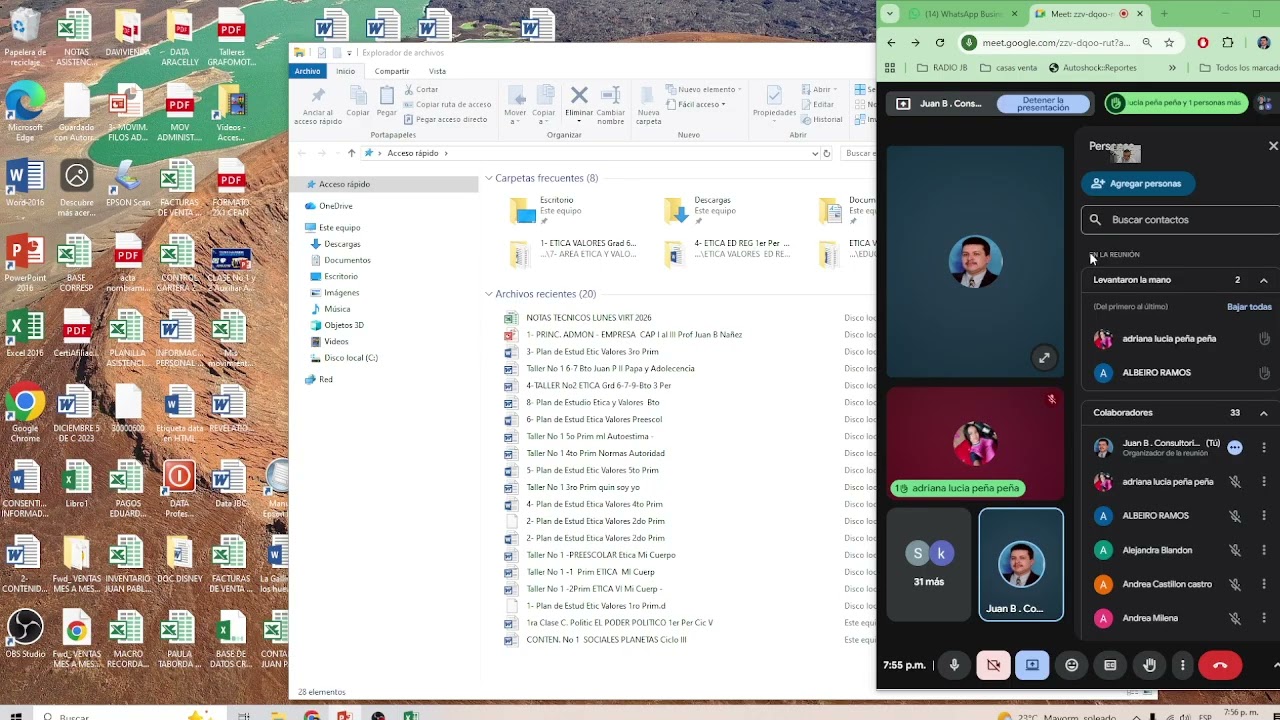Expand the presenter video tile to fullscreen
Screen dimensions: 1280x720
point(1044,358)
